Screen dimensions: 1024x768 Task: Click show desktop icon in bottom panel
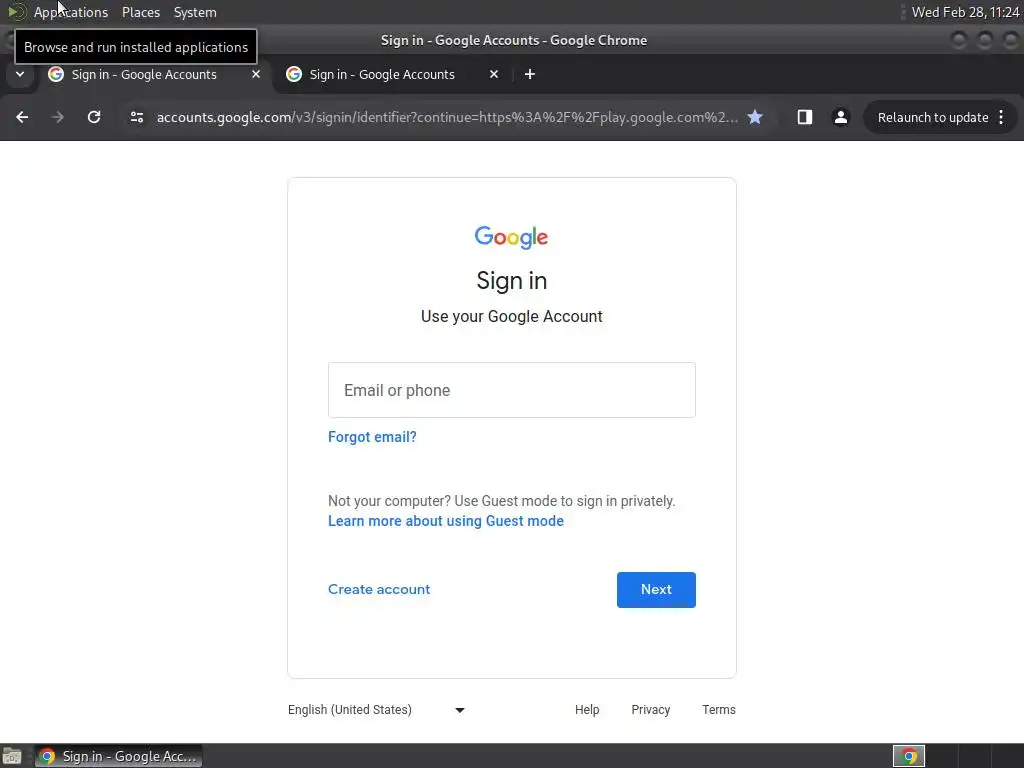[12, 756]
